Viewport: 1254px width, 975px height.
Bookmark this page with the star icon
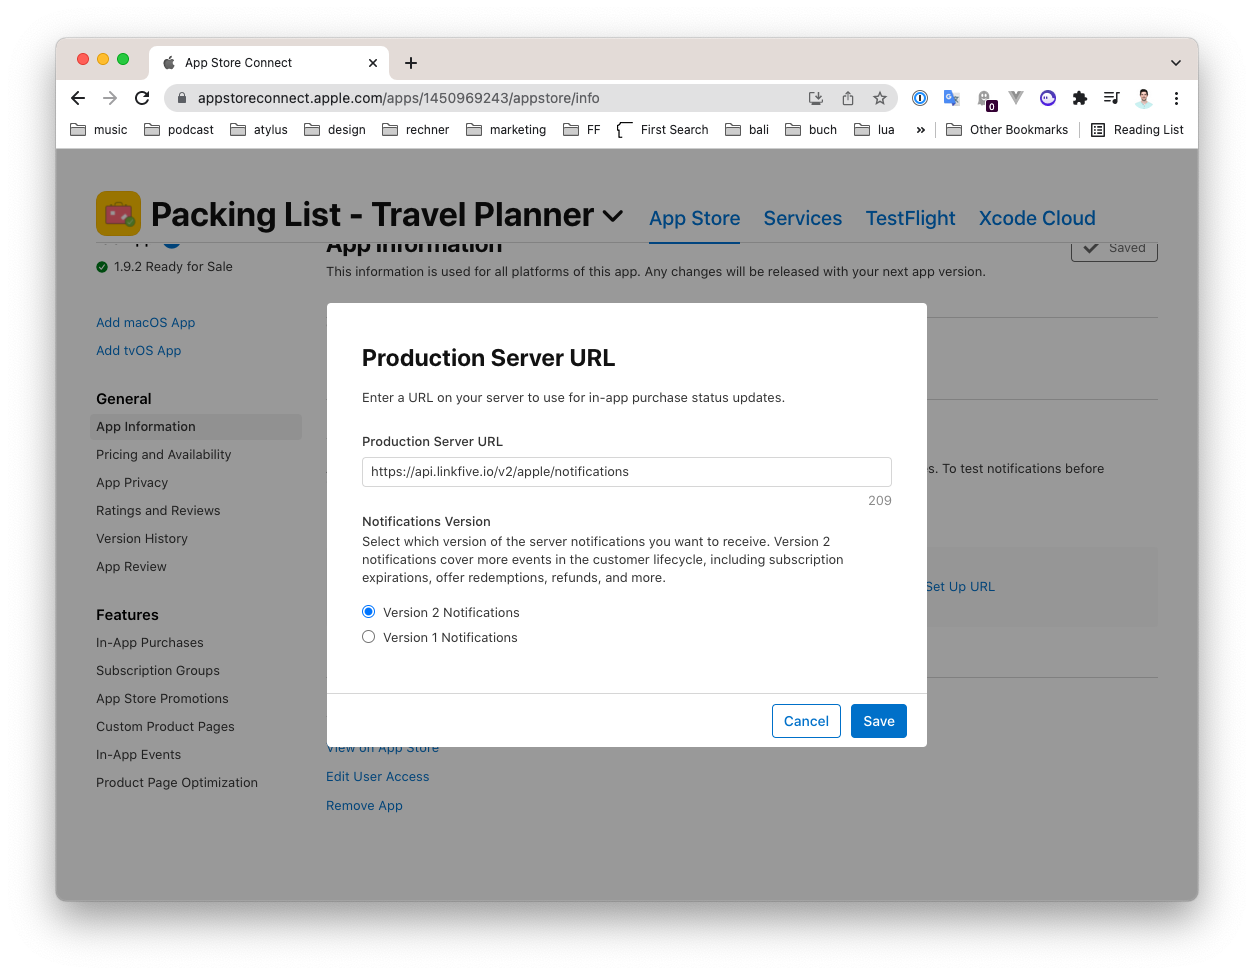point(880,98)
